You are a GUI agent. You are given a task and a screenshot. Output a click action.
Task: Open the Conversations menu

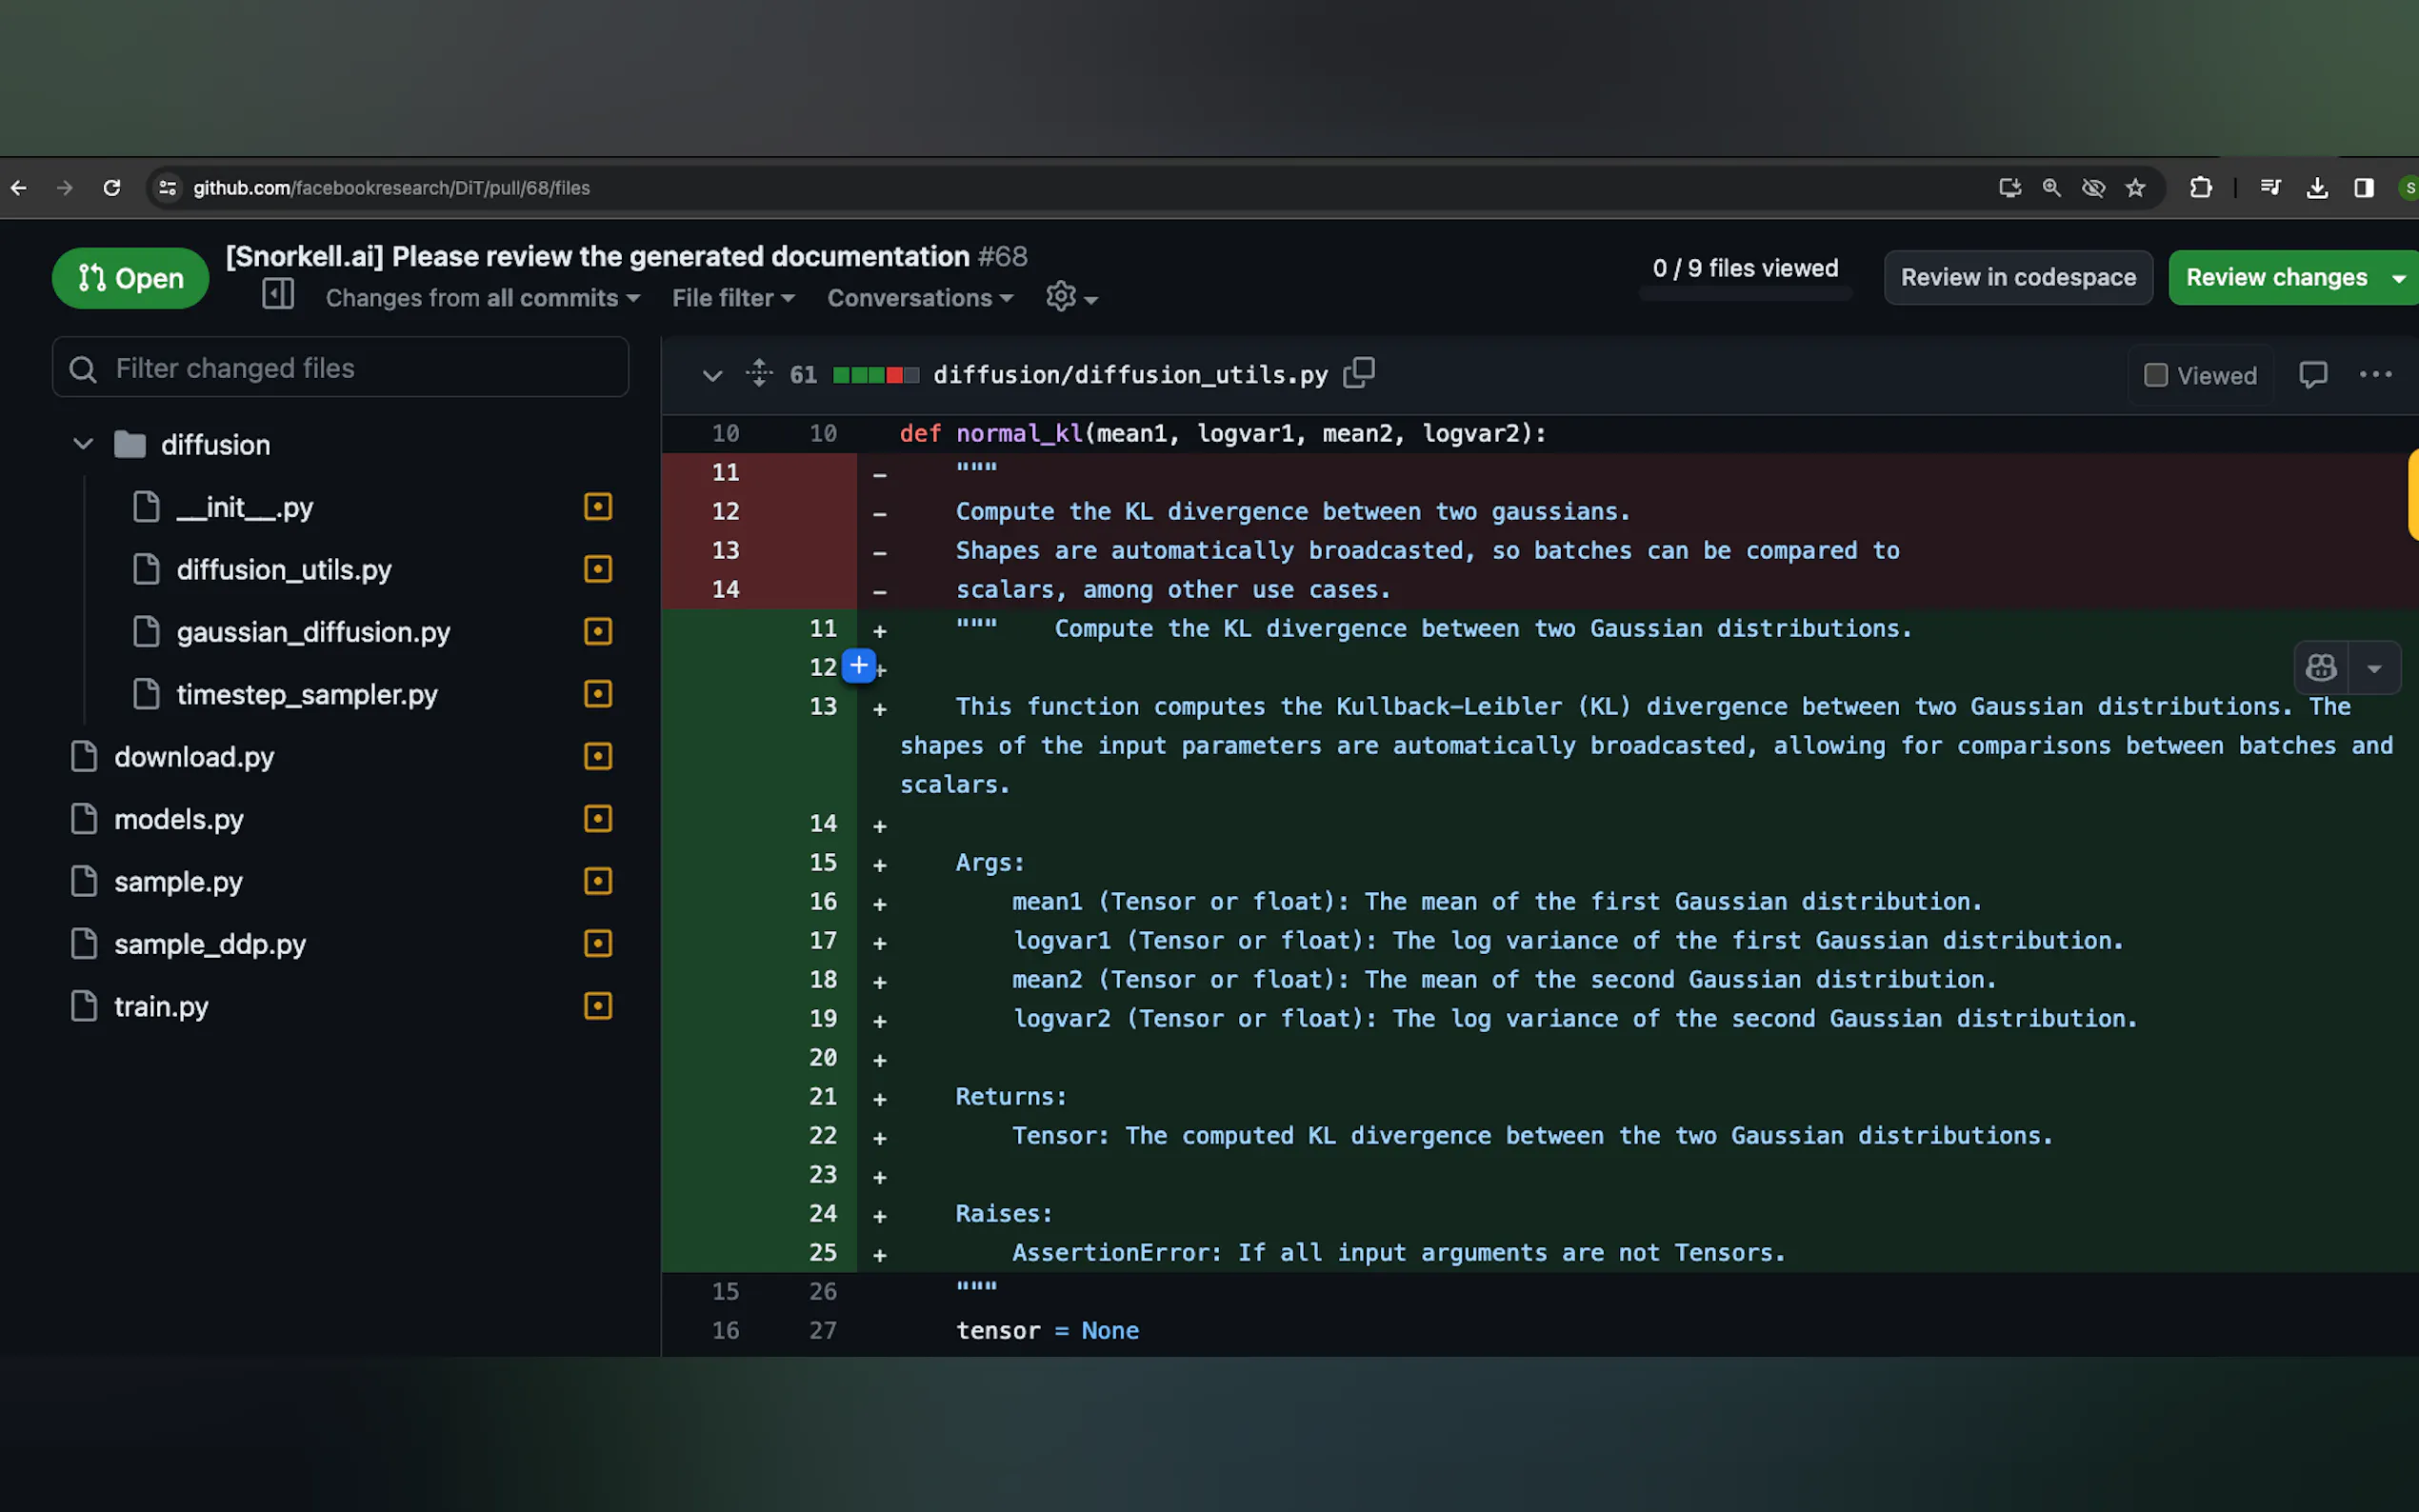coord(920,298)
